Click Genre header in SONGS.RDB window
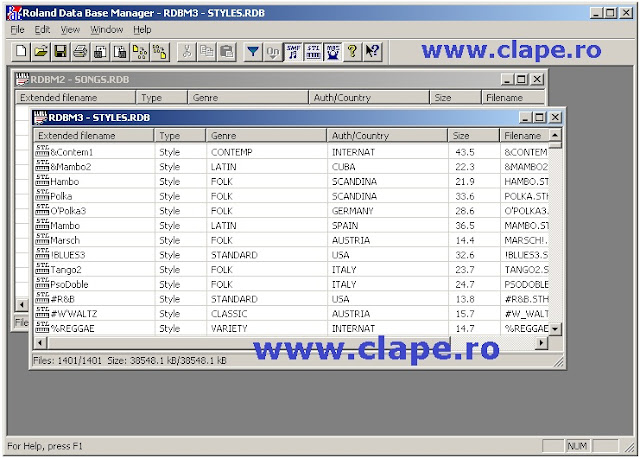The image size is (640, 459). tap(247, 98)
